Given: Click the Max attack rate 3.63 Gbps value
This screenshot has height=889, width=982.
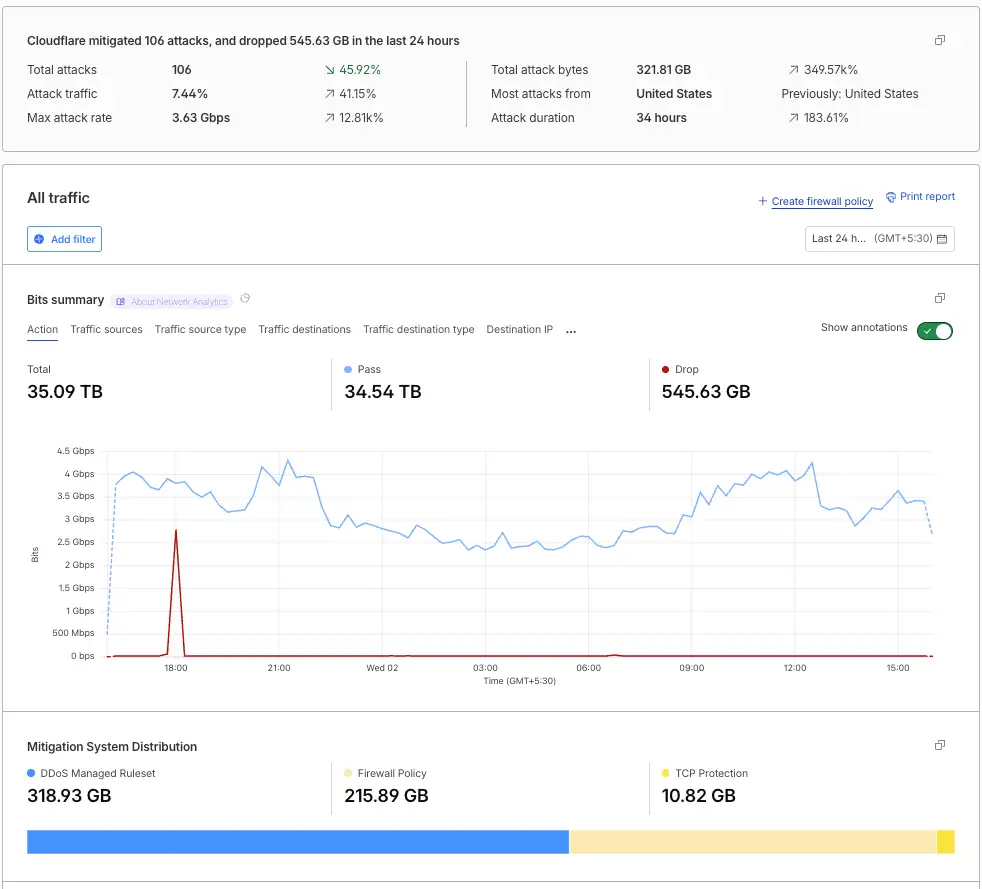Looking at the screenshot, I should click(201, 118).
